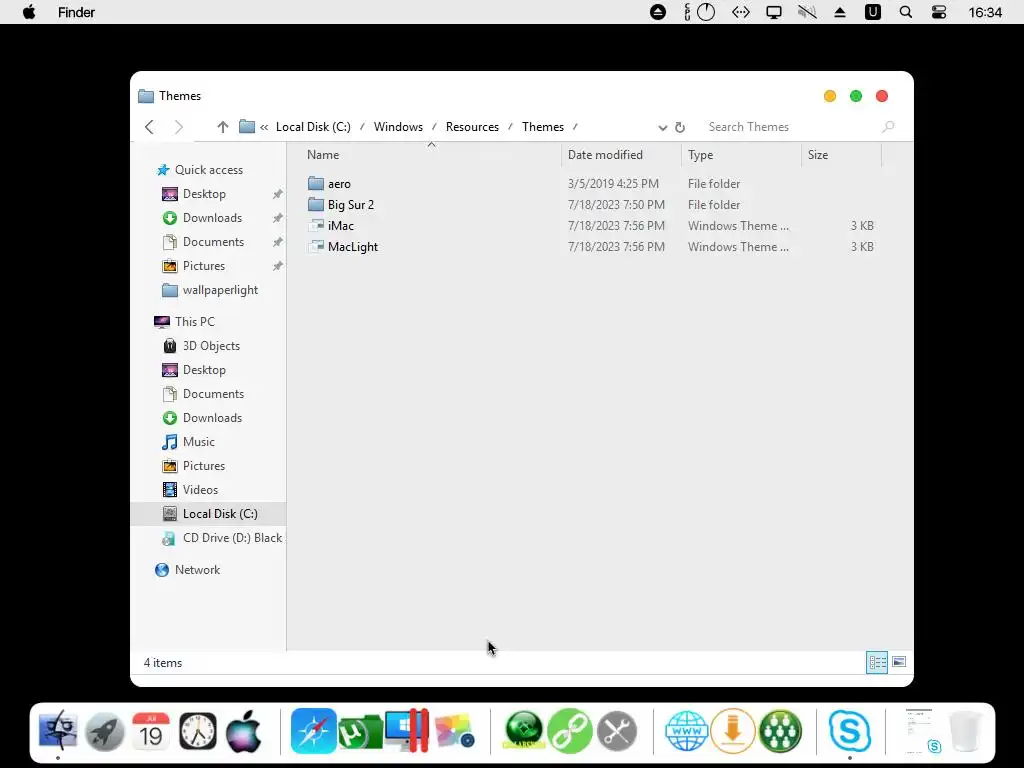This screenshot has width=1024, height=768.
Task: Open the Clock app in dock
Action: coord(197,731)
